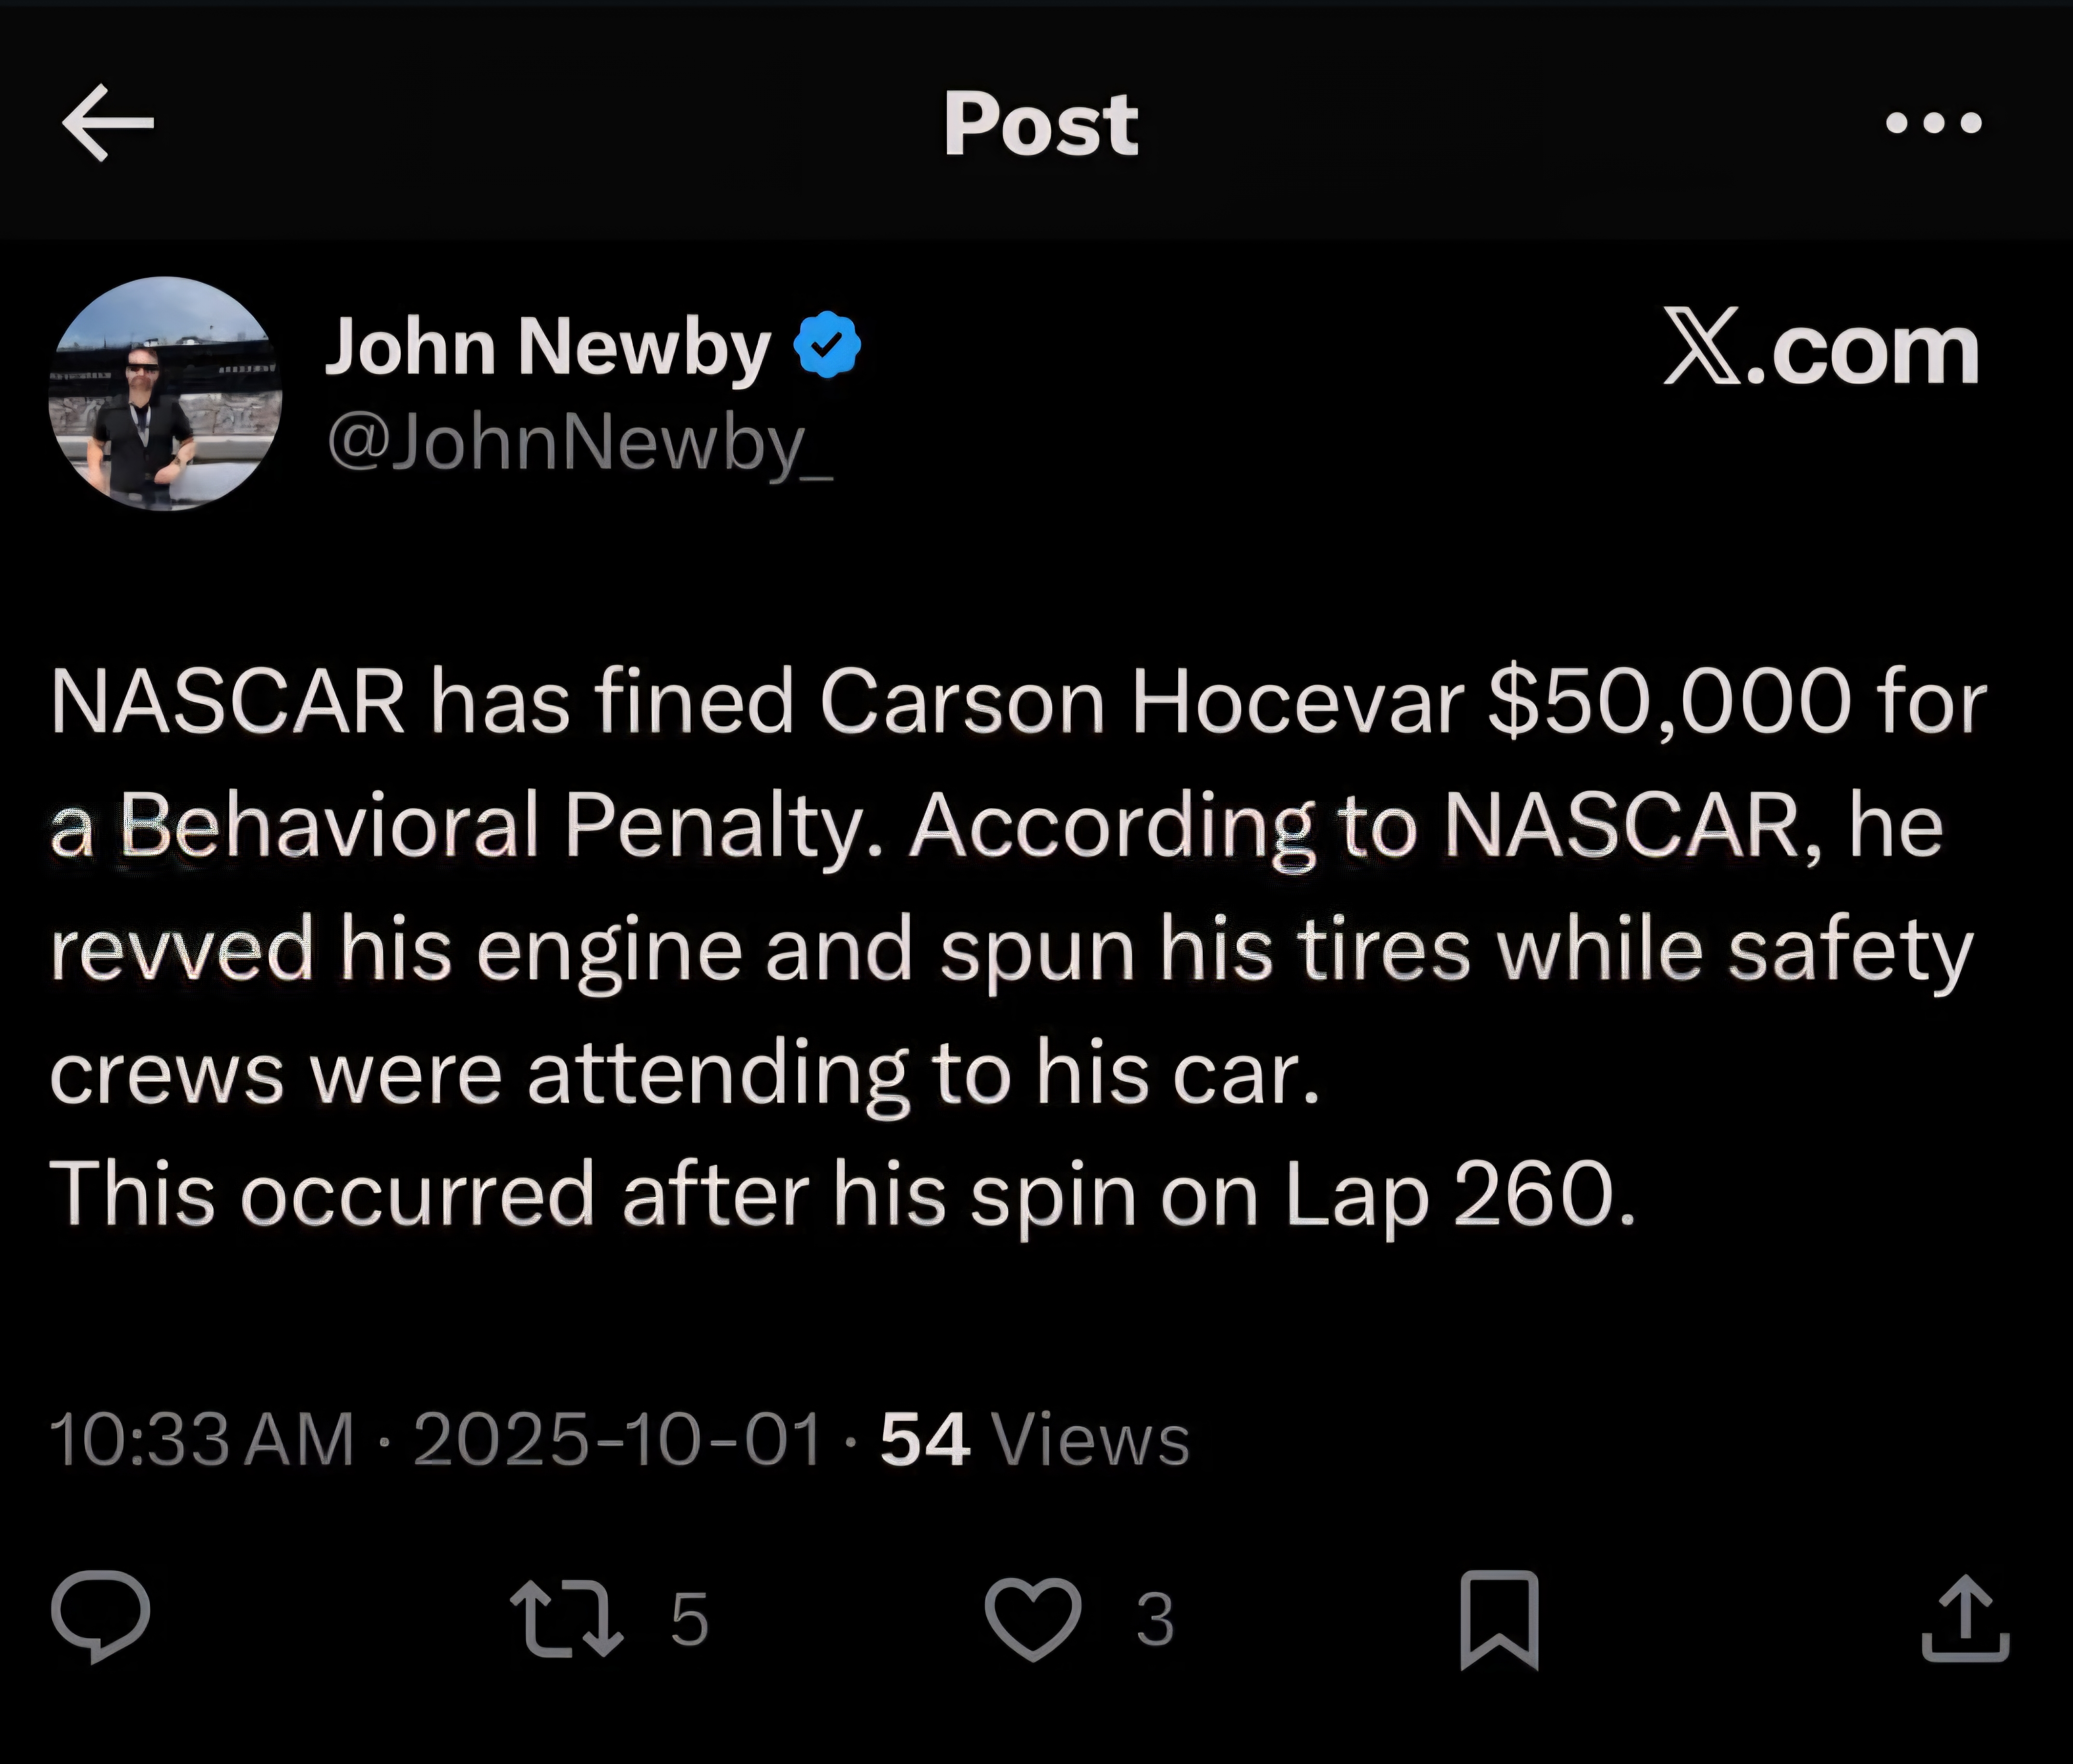The image size is (2073, 1764).
Task: Open the @JohnNewby_ handle link
Action: click(580, 443)
